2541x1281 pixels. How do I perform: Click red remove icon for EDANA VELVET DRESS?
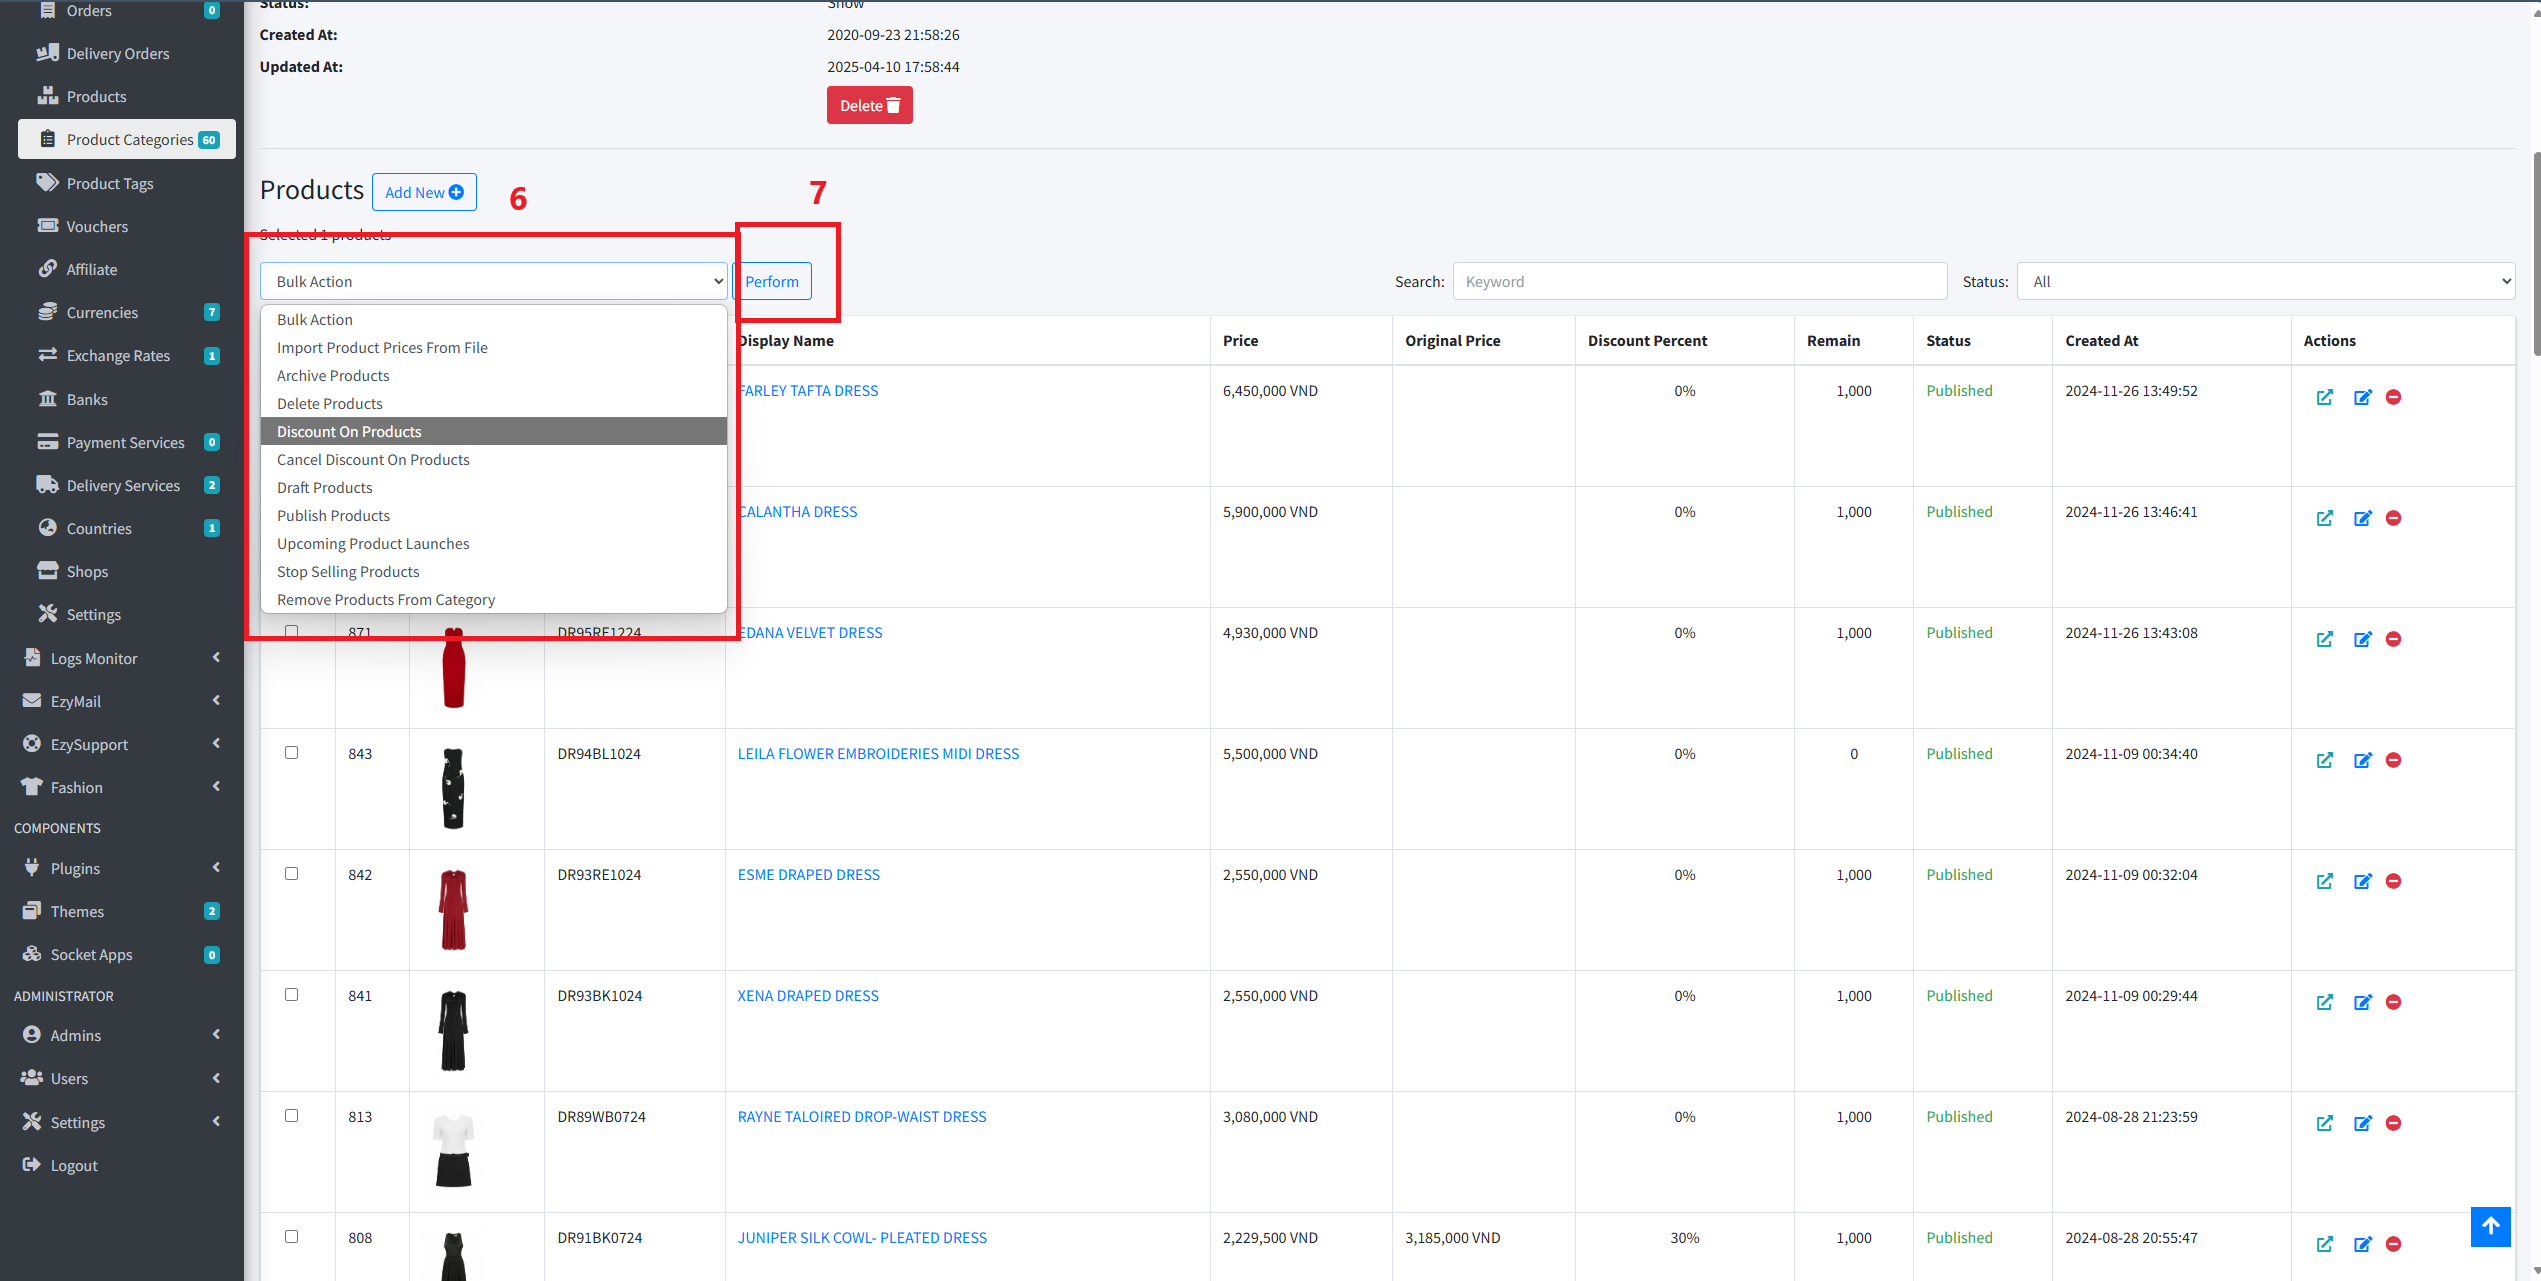click(x=2393, y=639)
